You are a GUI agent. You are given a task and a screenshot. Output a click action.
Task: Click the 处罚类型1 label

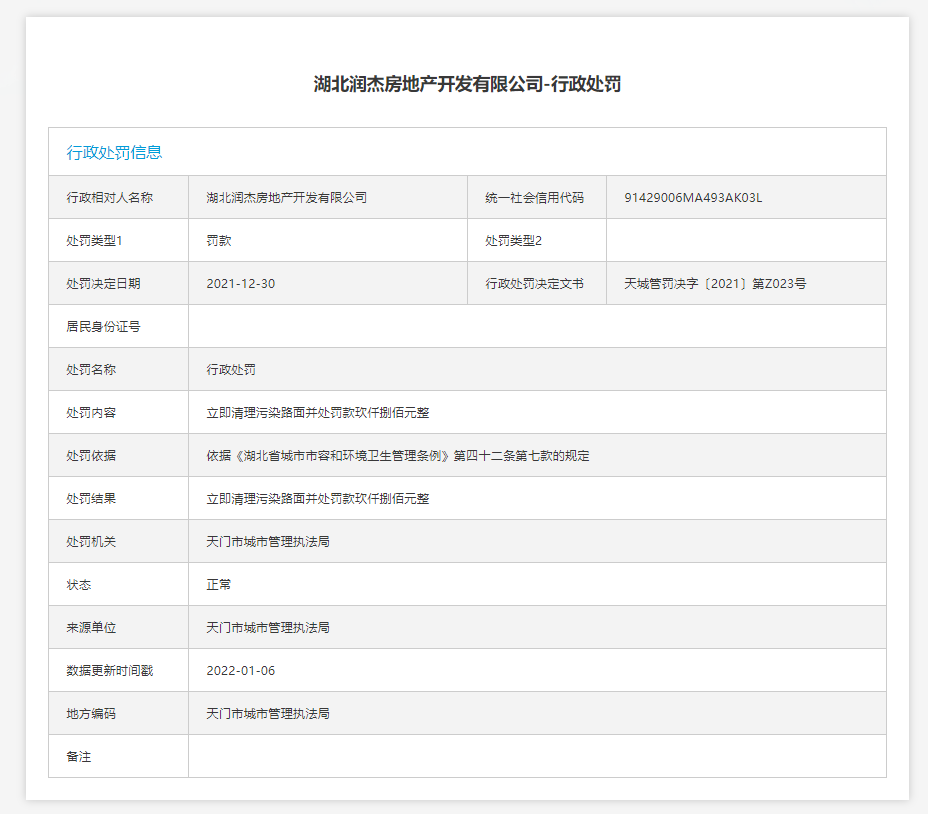94,240
